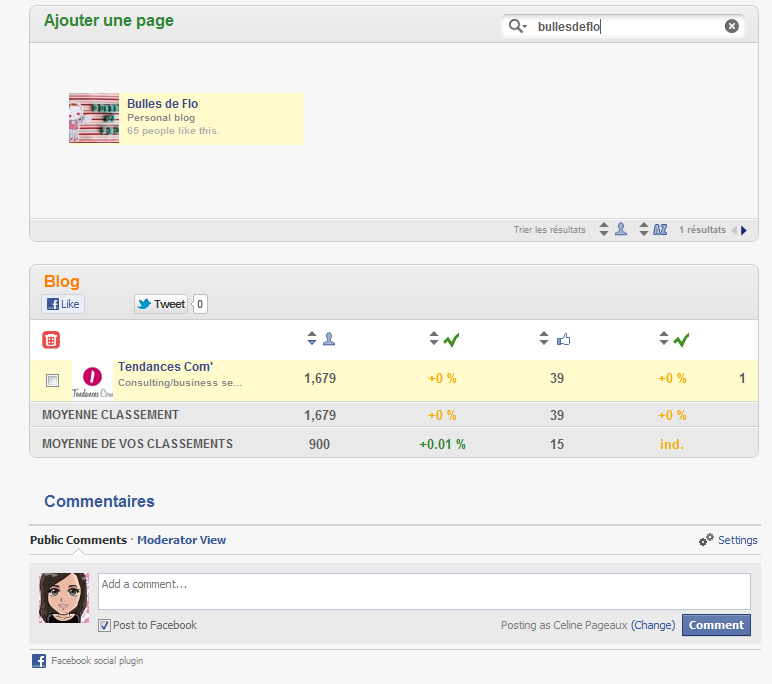Click the MOYENNE CLASSEMENT label
The width and height of the screenshot is (772, 684).
110,415
